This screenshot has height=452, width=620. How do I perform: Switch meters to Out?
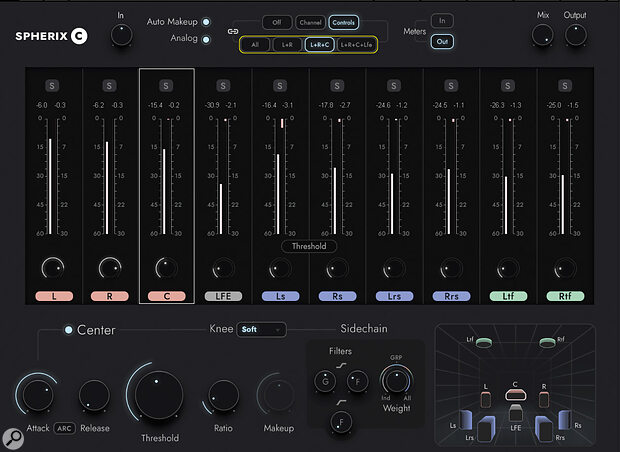(x=442, y=42)
